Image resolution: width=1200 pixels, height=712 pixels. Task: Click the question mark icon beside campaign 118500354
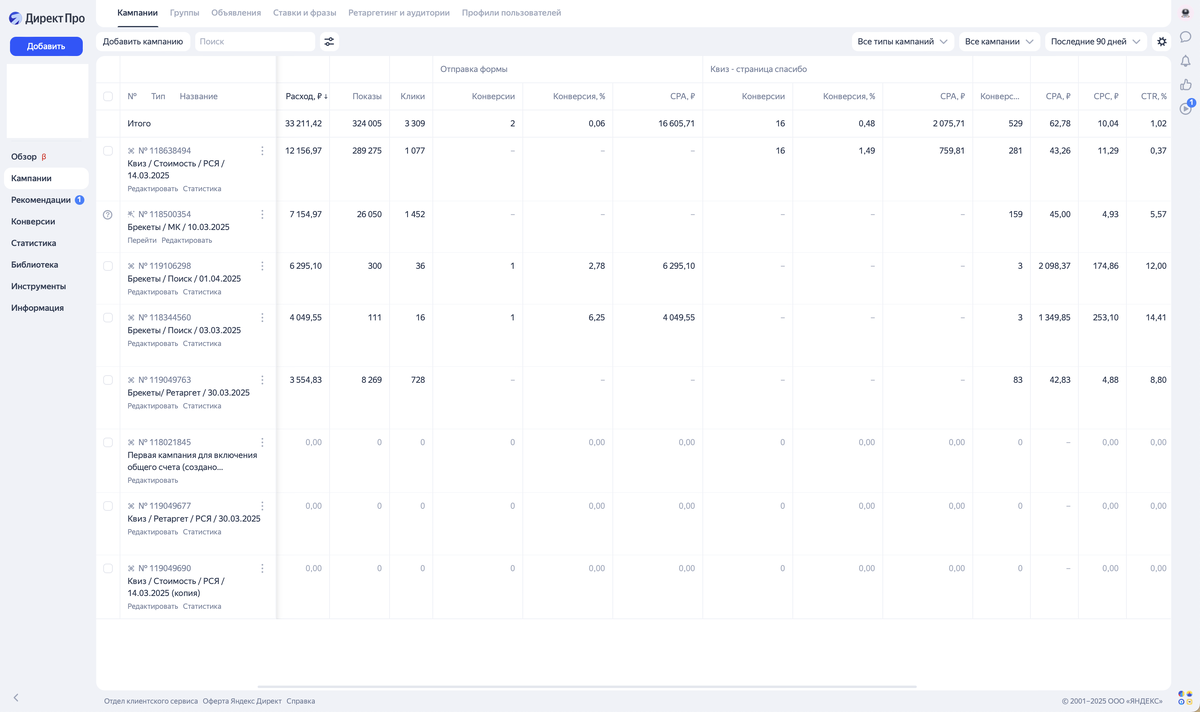pos(108,215)
